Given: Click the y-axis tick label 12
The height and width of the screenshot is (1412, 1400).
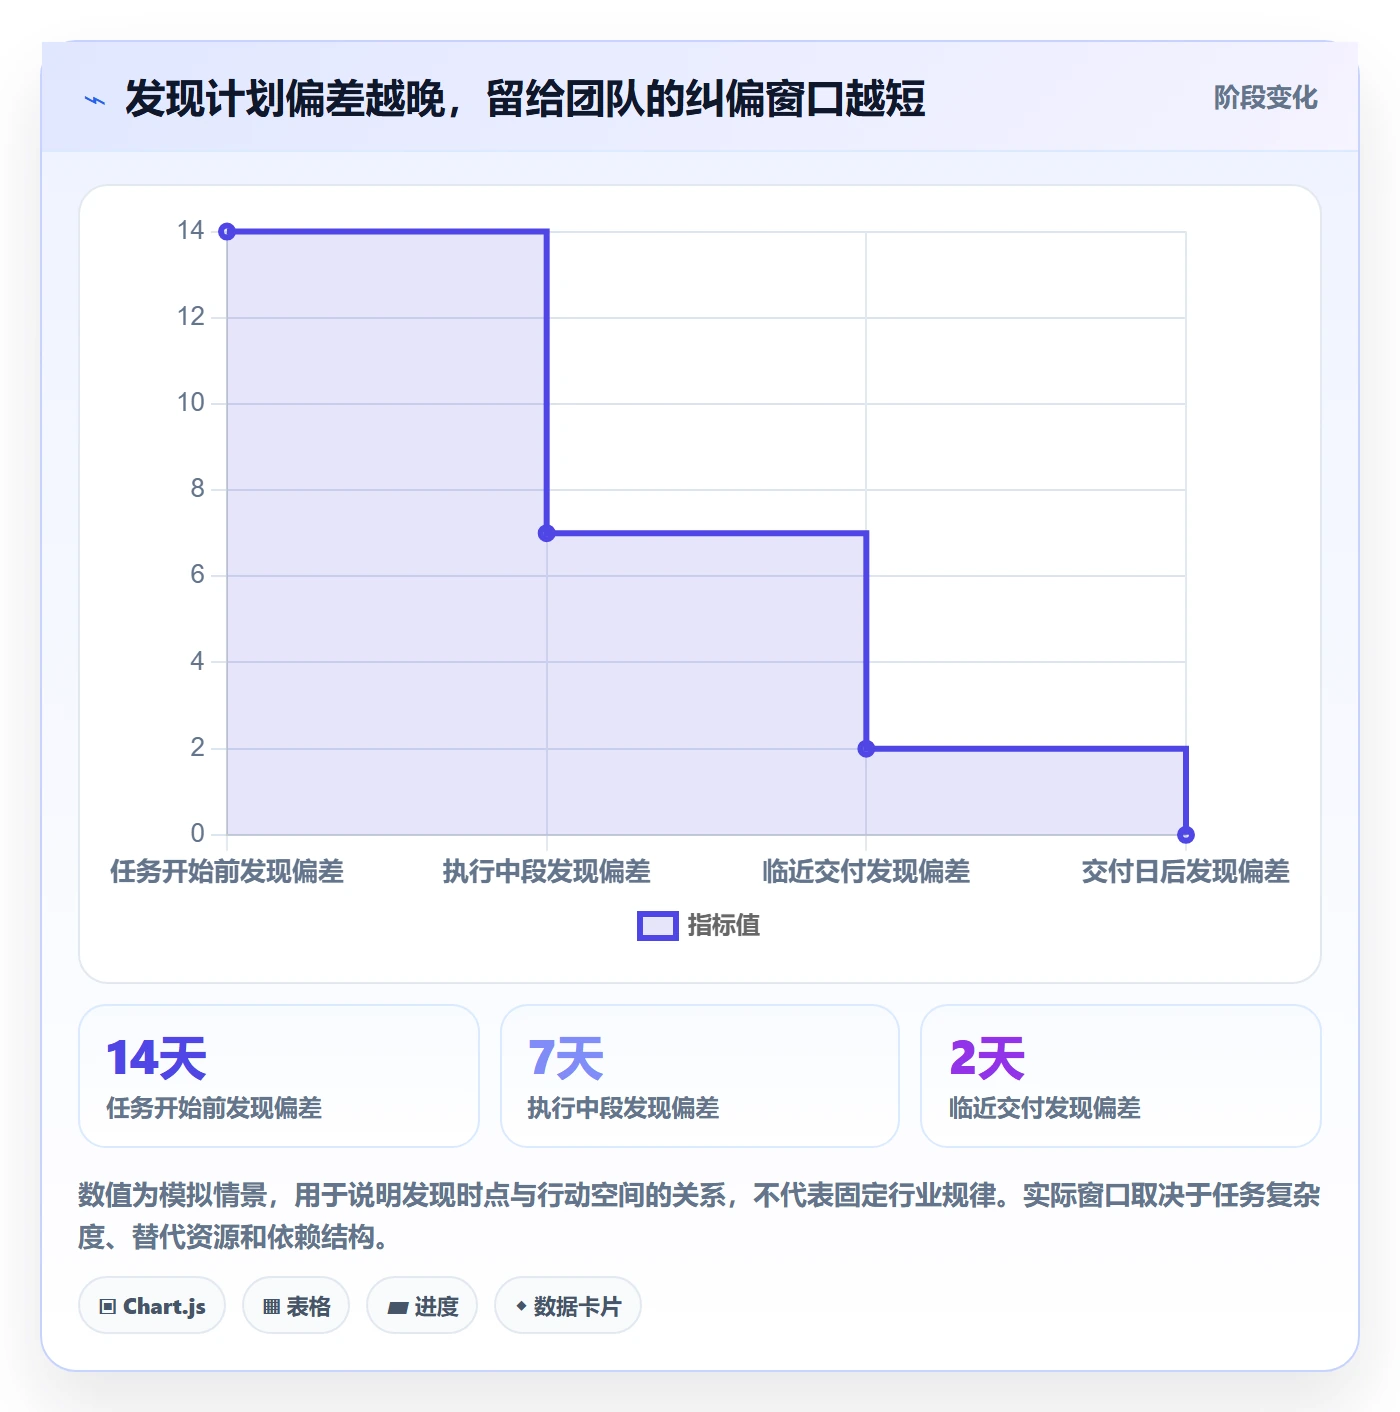Looking at the screenshot, I should tap(191, 317).
